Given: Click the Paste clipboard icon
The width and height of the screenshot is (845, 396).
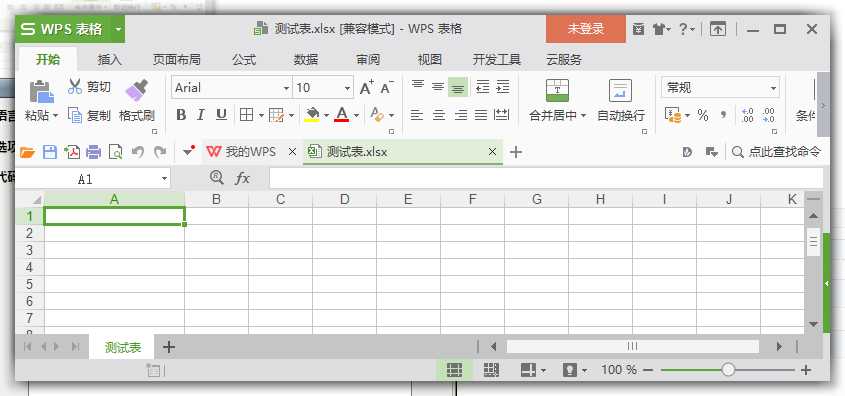Looking at the screenshot, I should (42, 92).
